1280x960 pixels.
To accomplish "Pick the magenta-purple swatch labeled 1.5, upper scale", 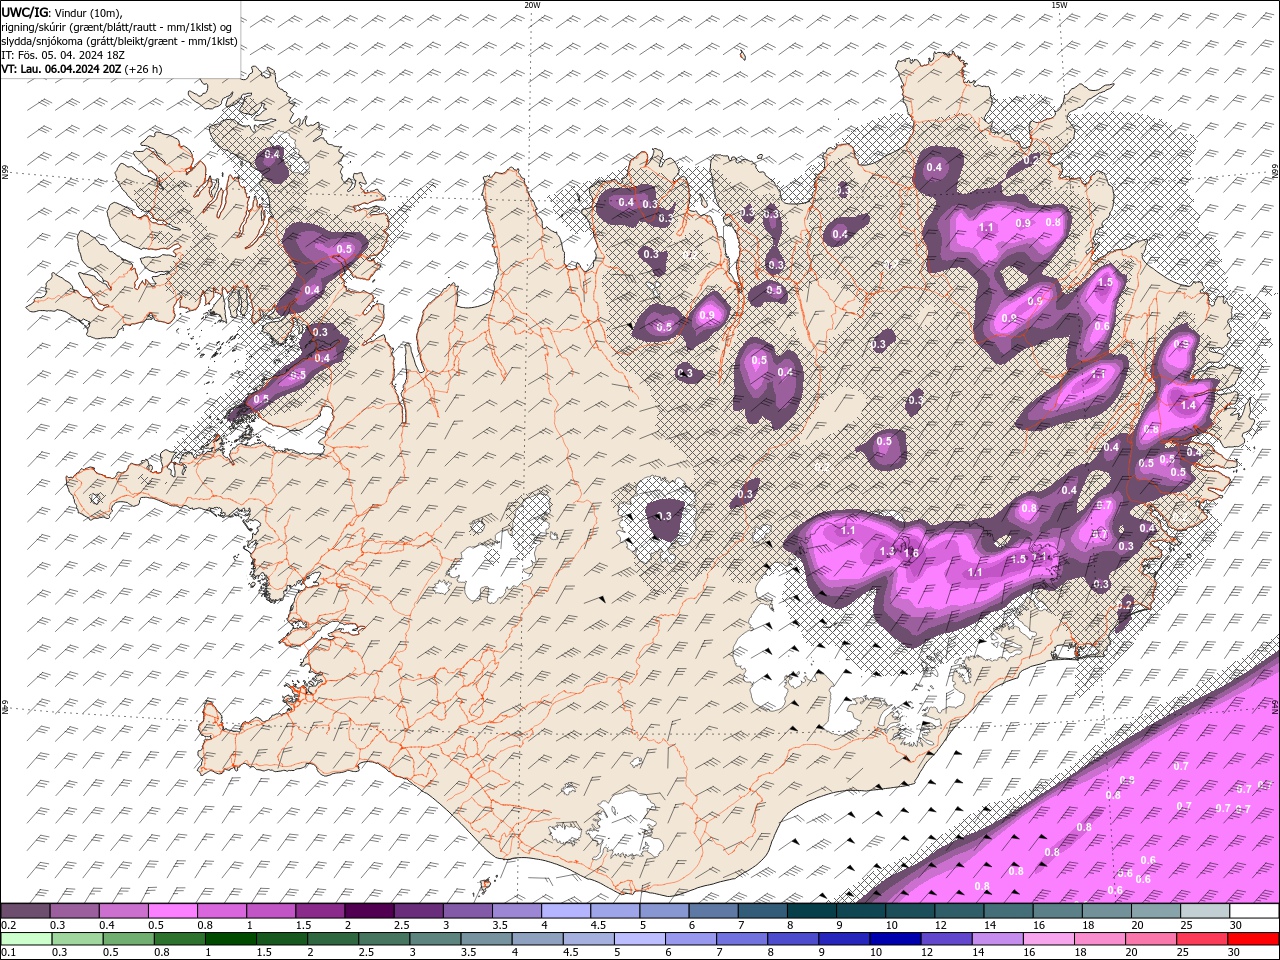I will pos(319,911).
